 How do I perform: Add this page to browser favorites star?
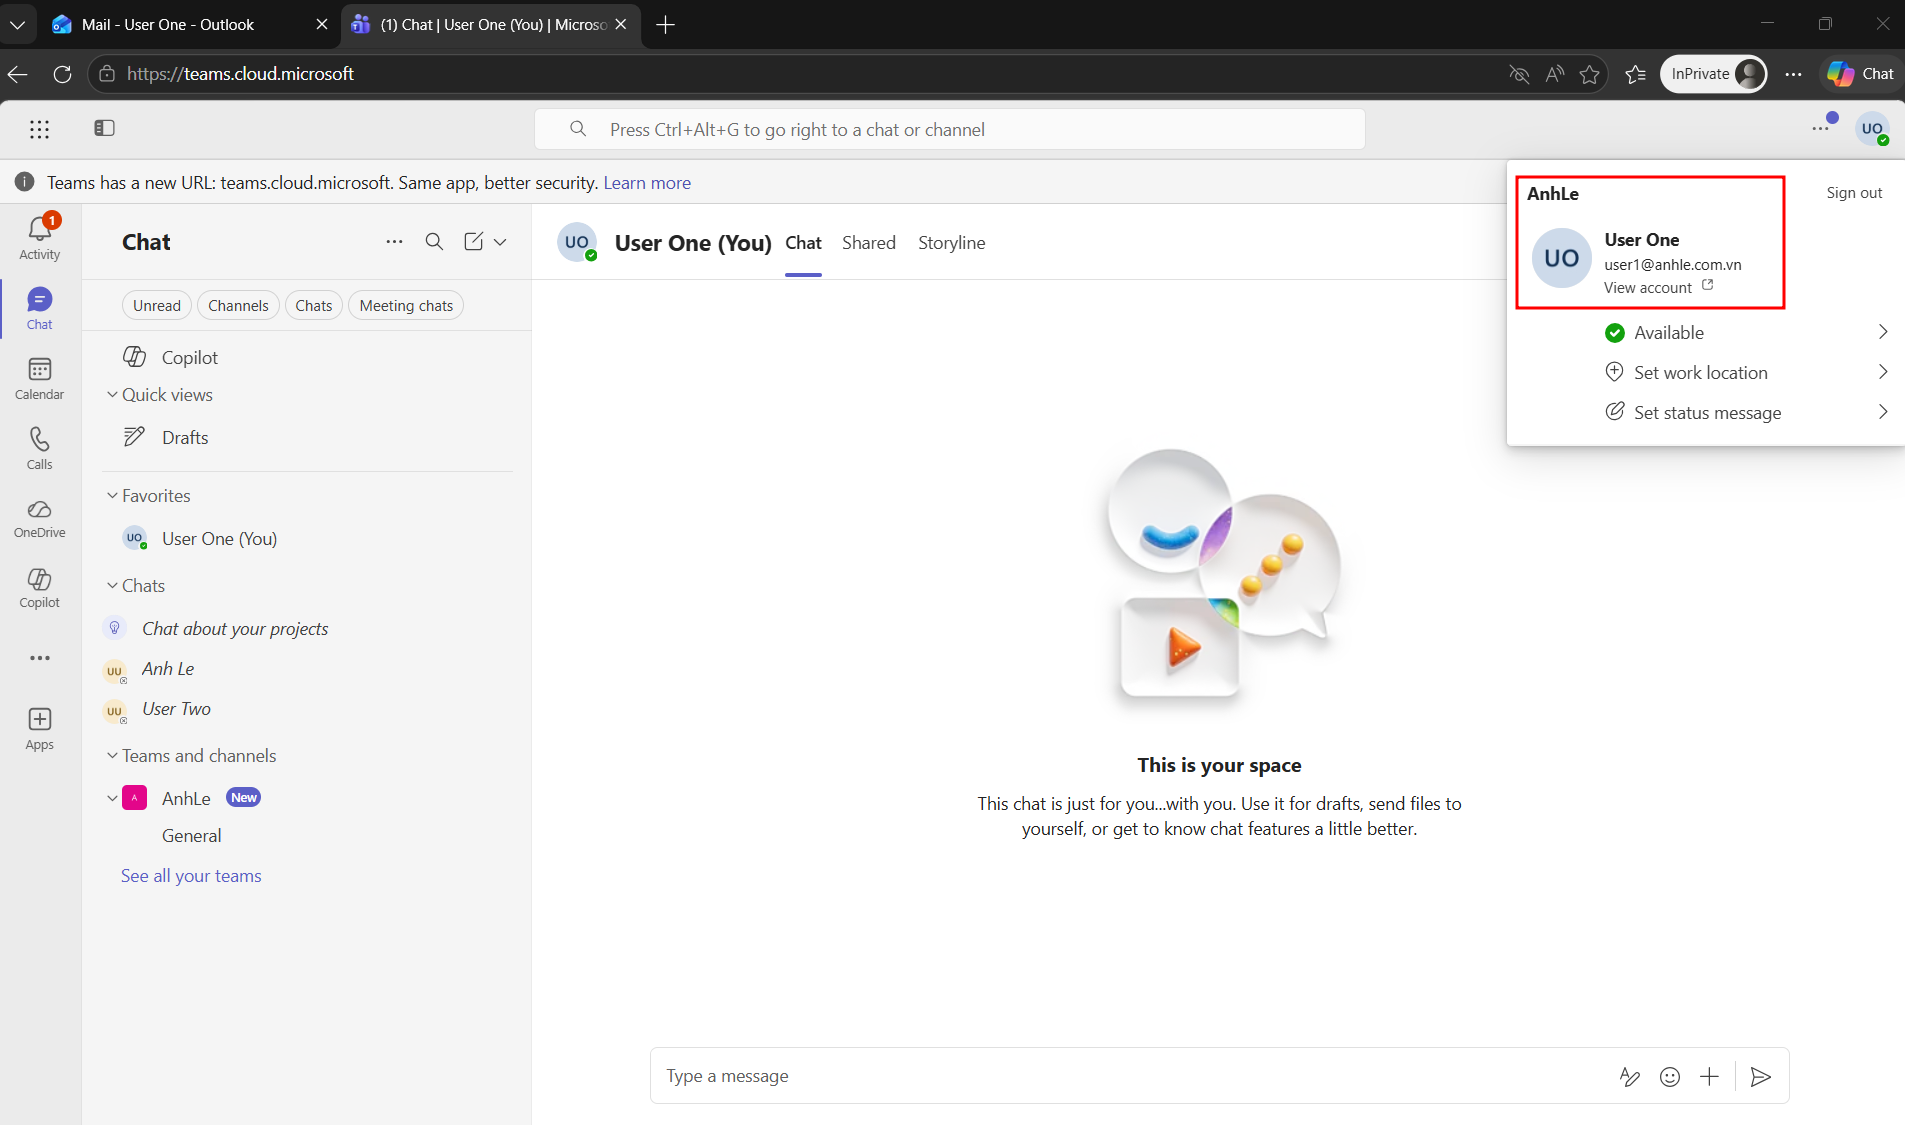click(1590, 74)
